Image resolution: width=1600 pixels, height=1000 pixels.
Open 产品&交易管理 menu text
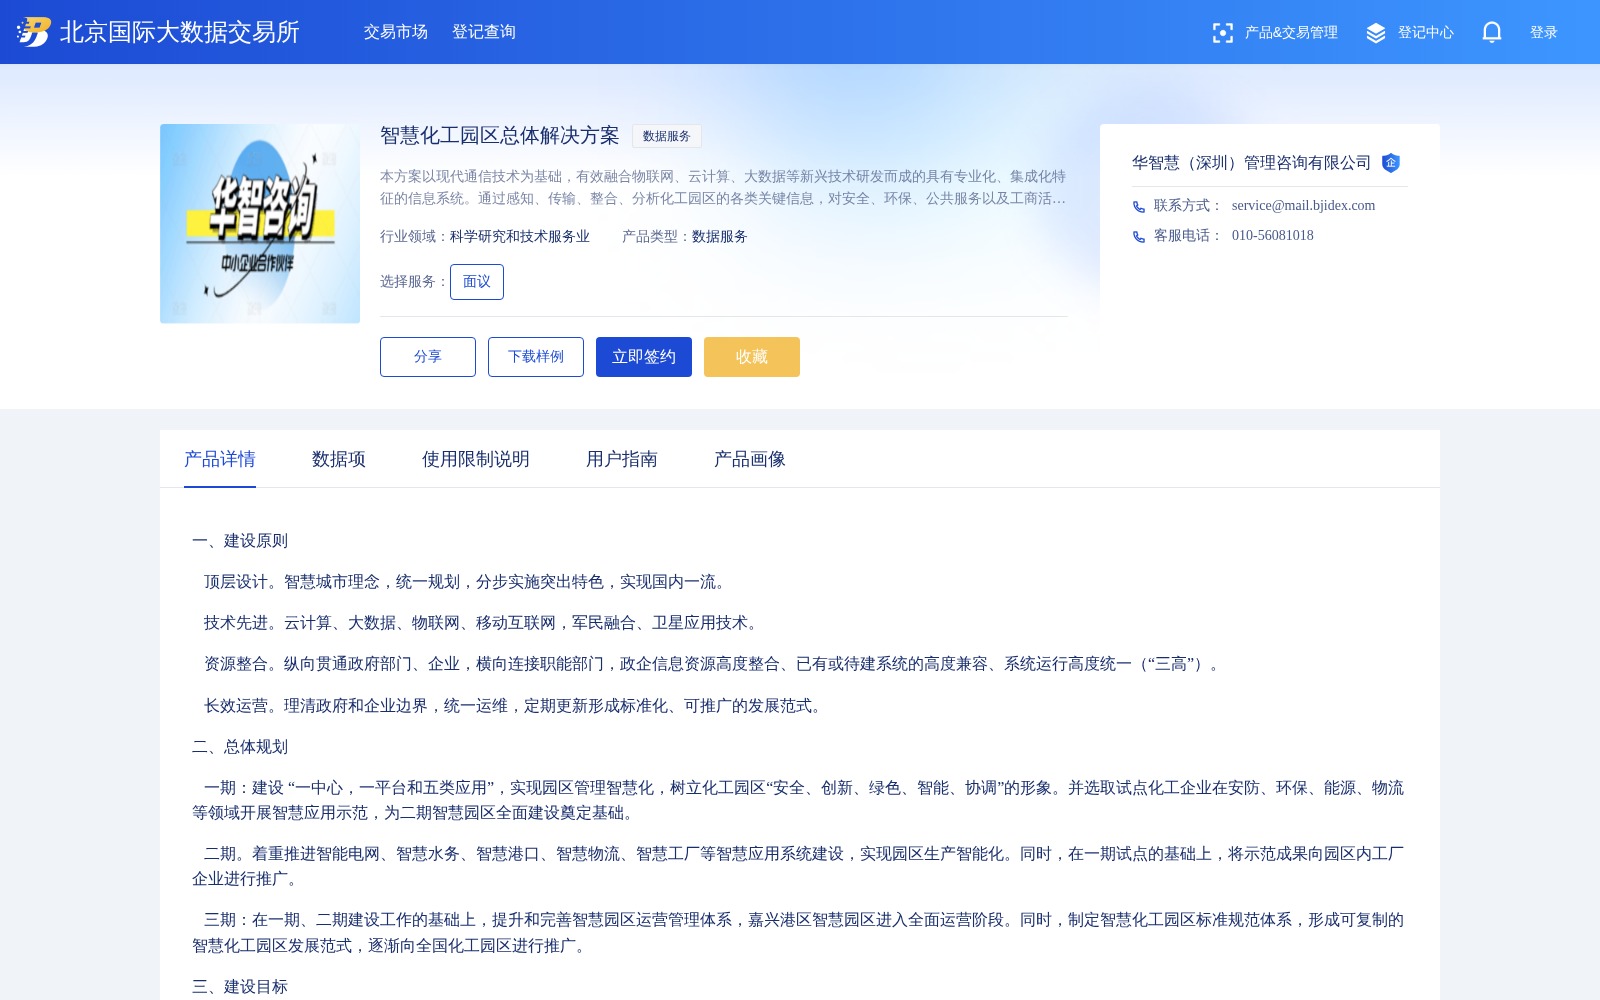1291,33
